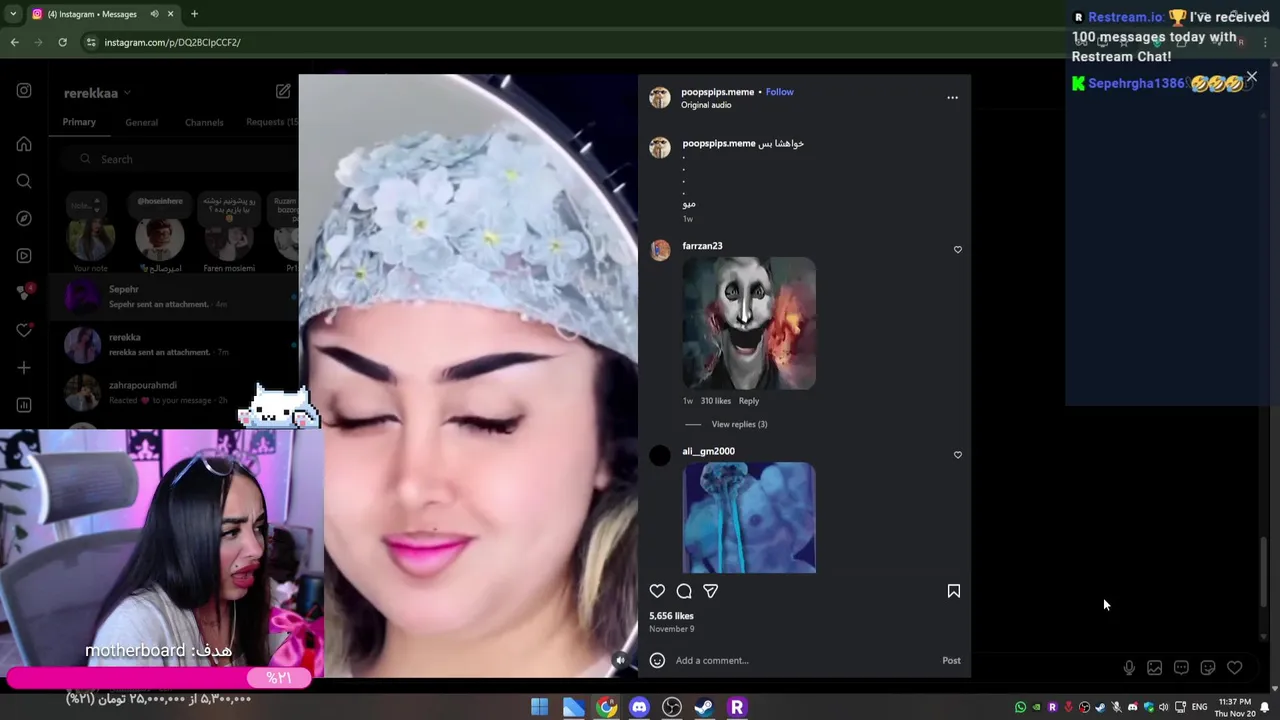Mute the Instagram tab audio speaker icon

click(154, 14)
